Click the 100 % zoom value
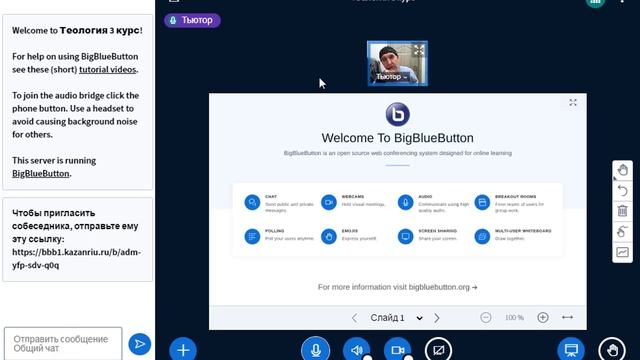This screenshot has height=360, width=640. [514, 318]
